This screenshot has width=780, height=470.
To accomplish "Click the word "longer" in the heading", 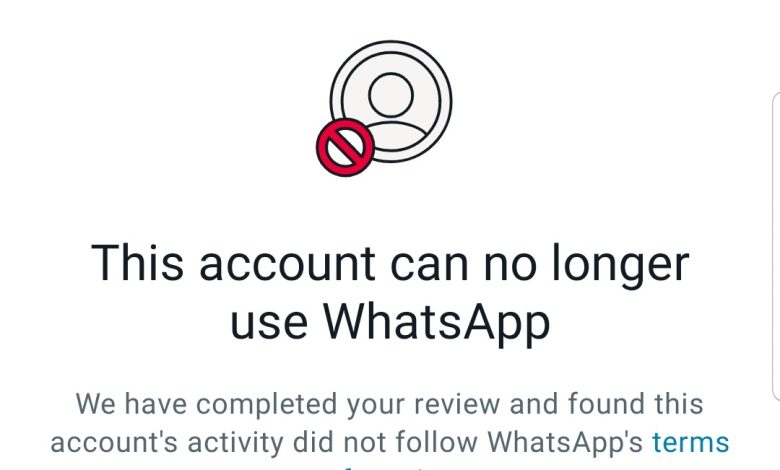I will pos(621,266).
